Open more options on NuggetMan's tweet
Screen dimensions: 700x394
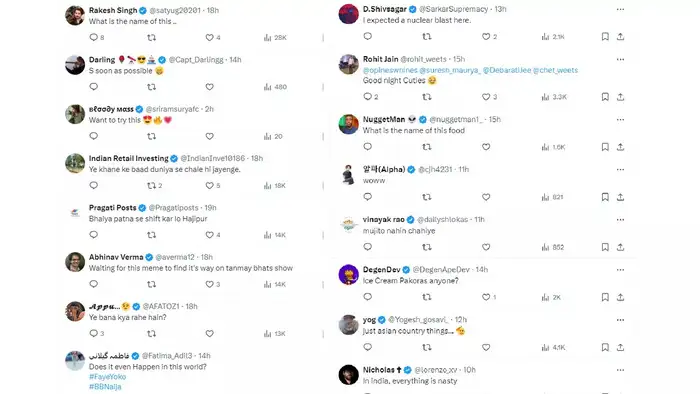(620, 120)
